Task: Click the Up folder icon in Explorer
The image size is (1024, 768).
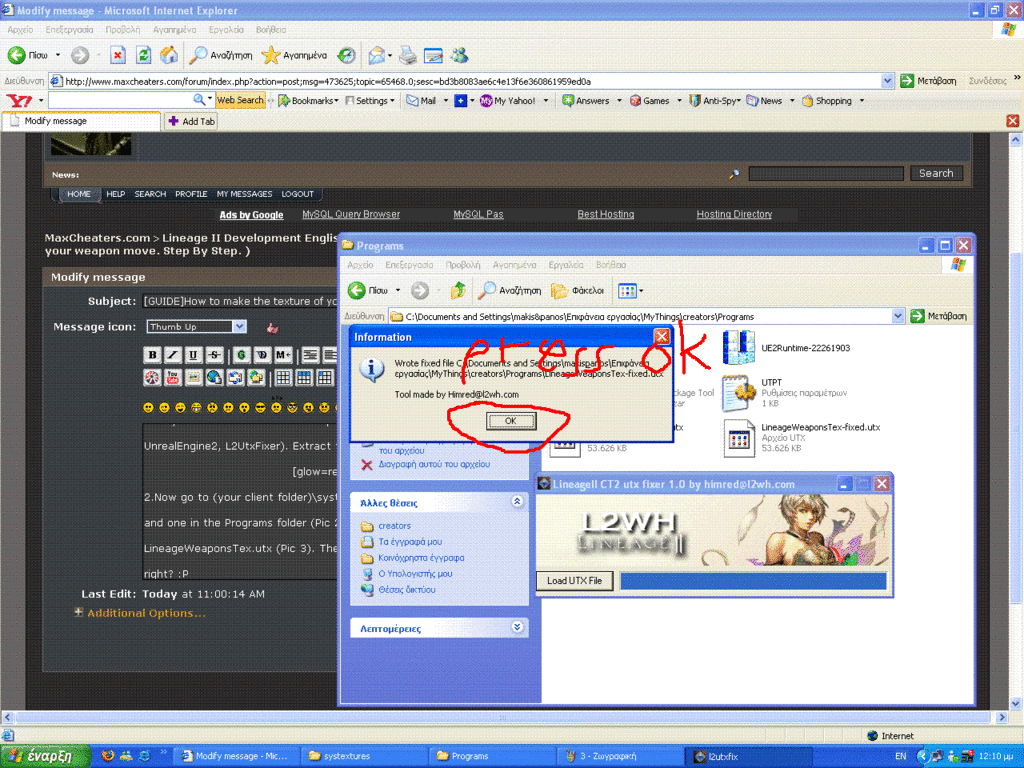Action: click(458, 290)
